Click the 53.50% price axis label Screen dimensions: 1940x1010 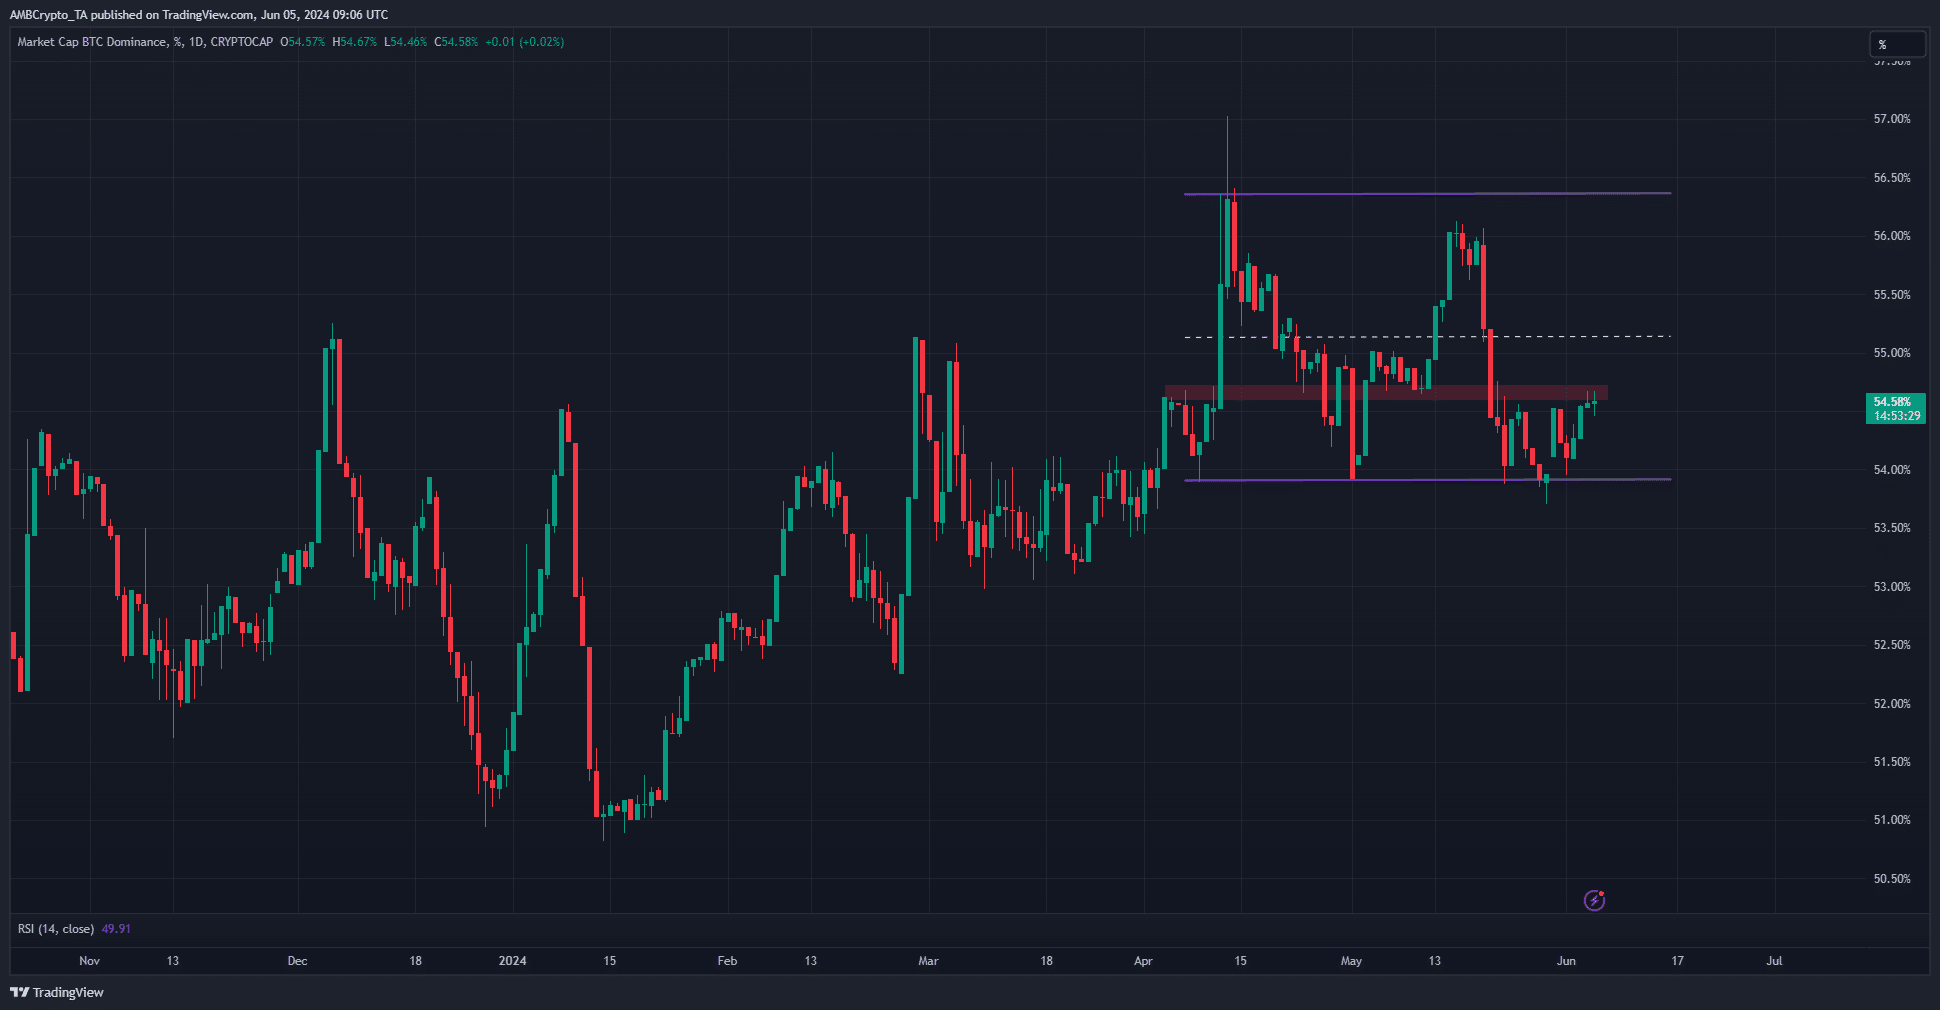(x=1892, y=528)
